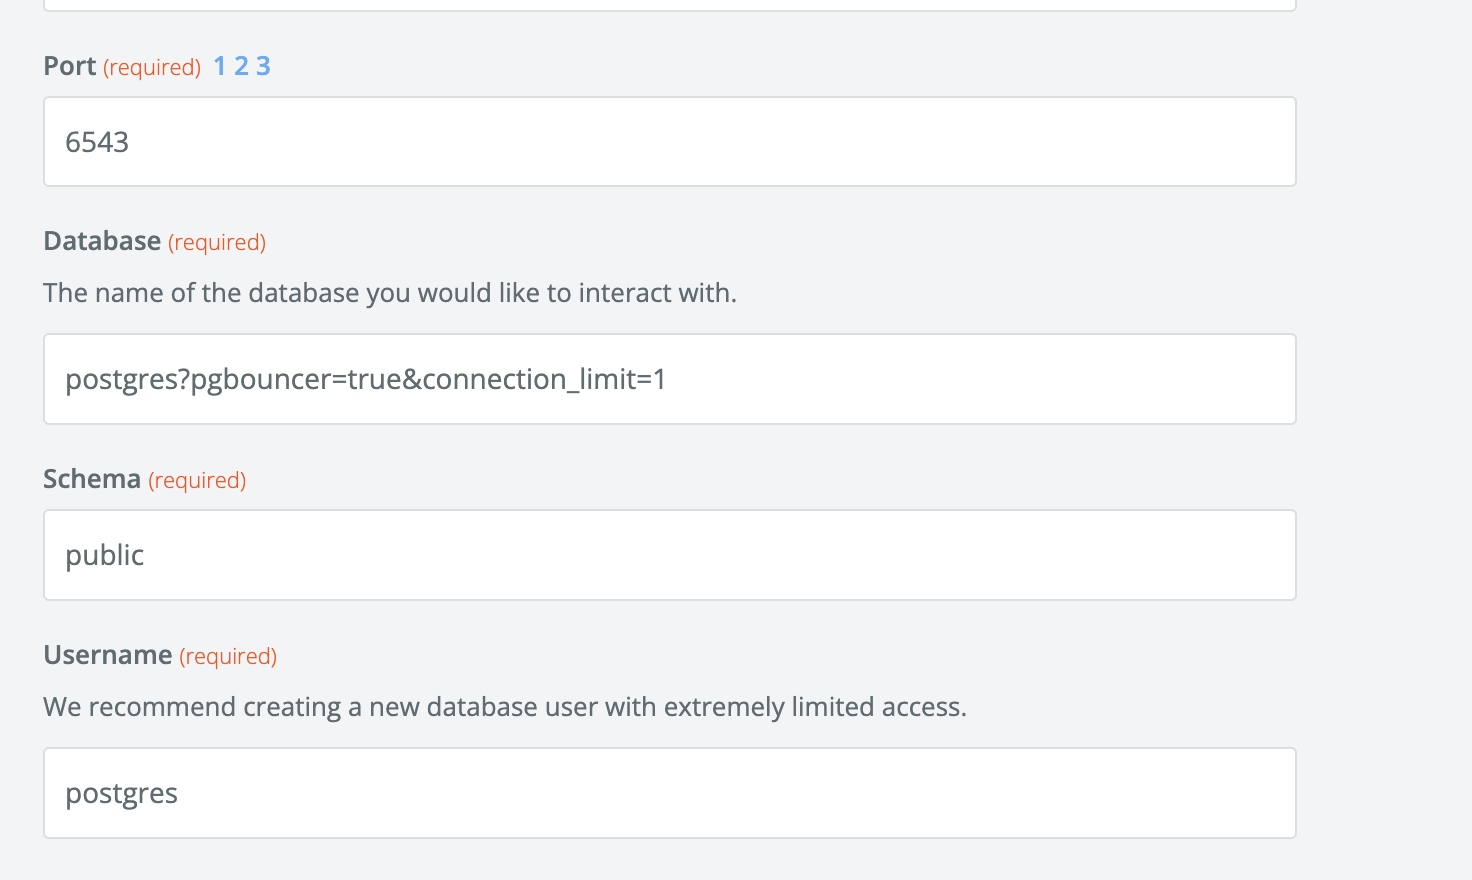Click the database description helper text
Viewport: 1472px width, 880px height.
(389, 292)
